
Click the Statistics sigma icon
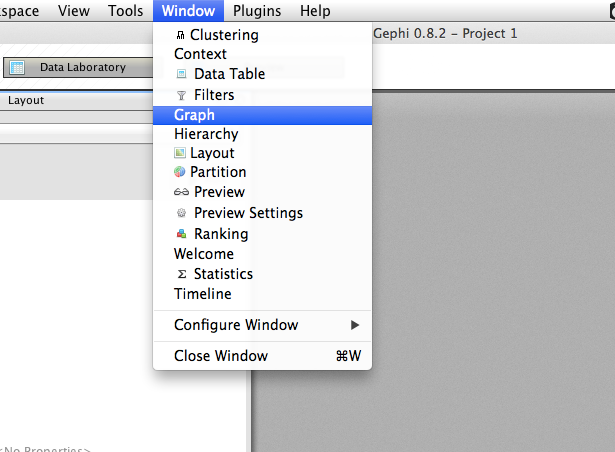182,274
